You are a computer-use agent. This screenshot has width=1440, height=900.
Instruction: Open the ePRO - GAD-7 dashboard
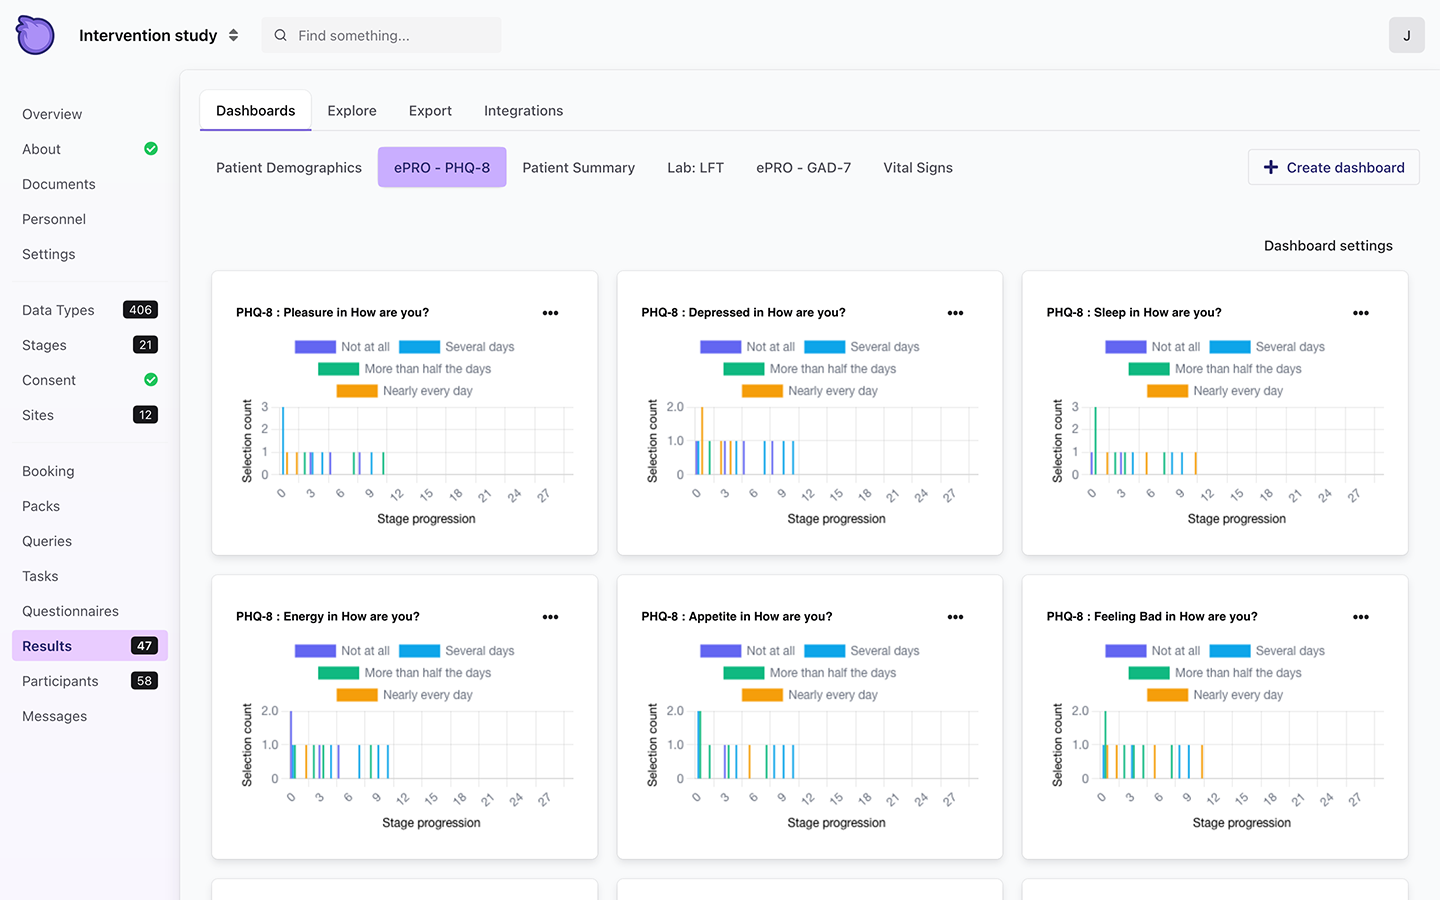803,168
